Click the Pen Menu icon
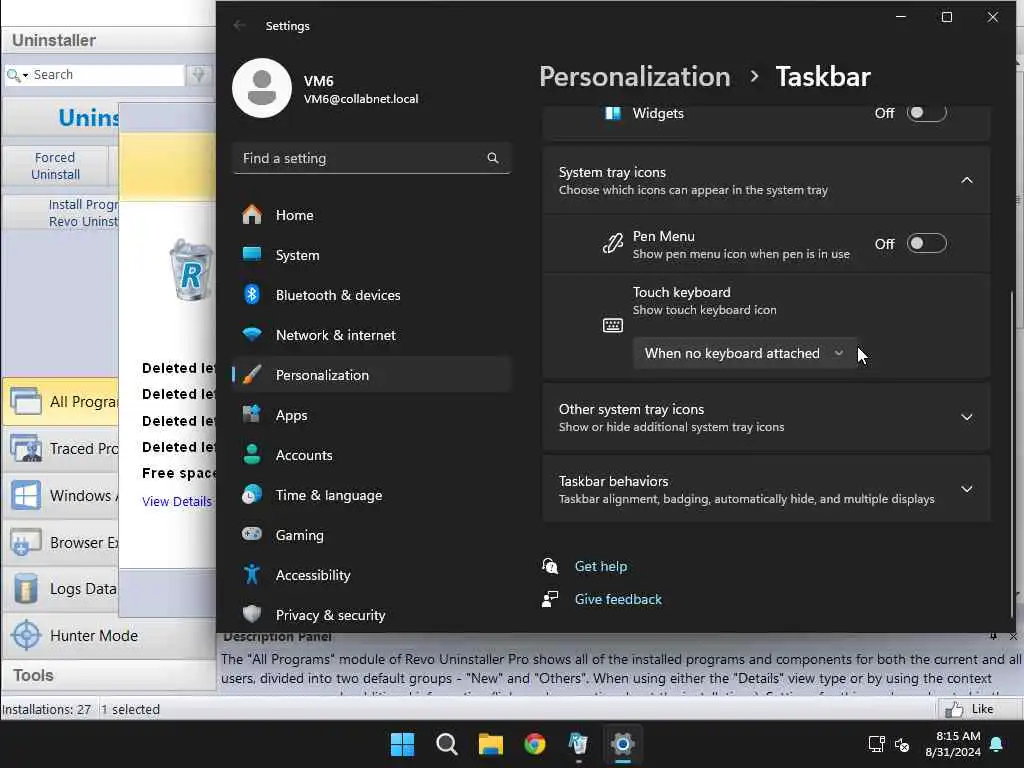Viewport: 1024px width, 768px height. [613, 244]
